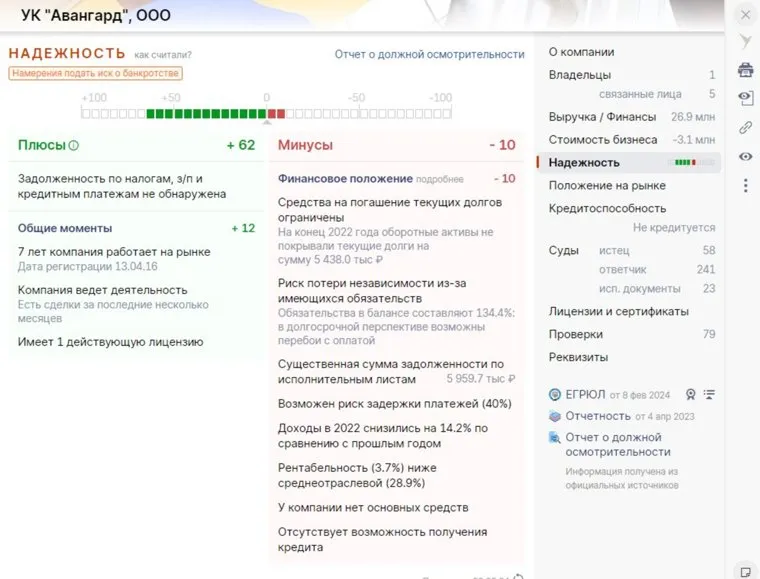Click the document-with-eye icon in right toolbar
Viewport: 760px width, 579px height.
(x=745, y=98)
